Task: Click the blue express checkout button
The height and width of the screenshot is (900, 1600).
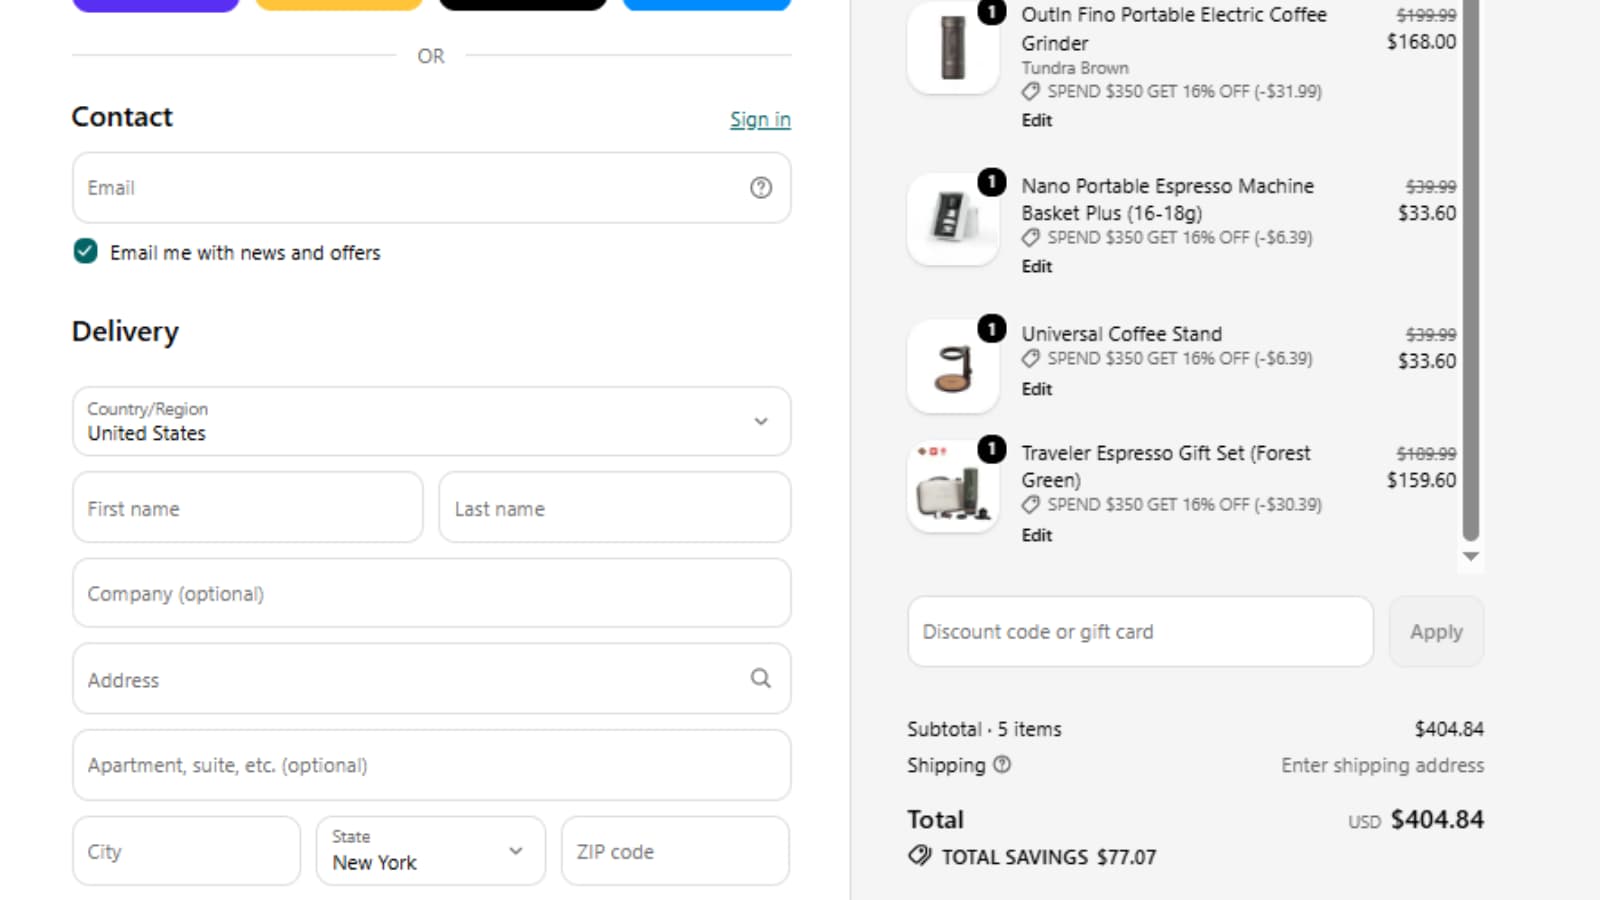Action: point(707,5)
